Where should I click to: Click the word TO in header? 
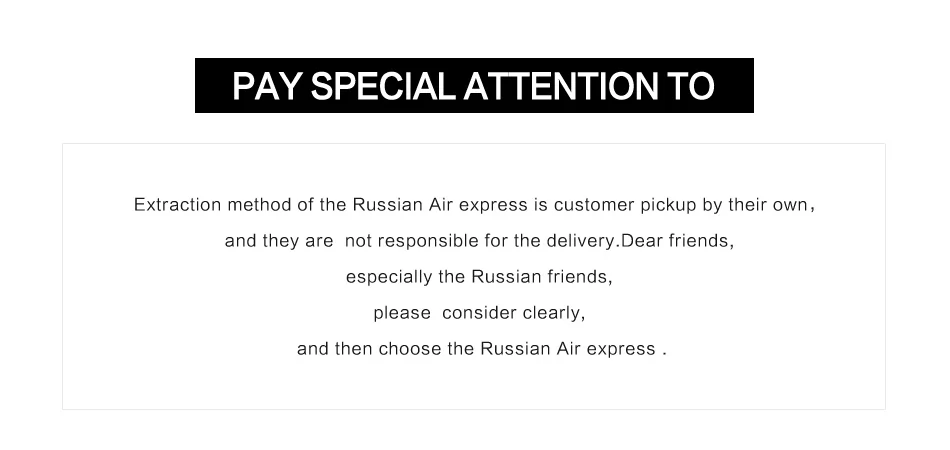(691, 86)
